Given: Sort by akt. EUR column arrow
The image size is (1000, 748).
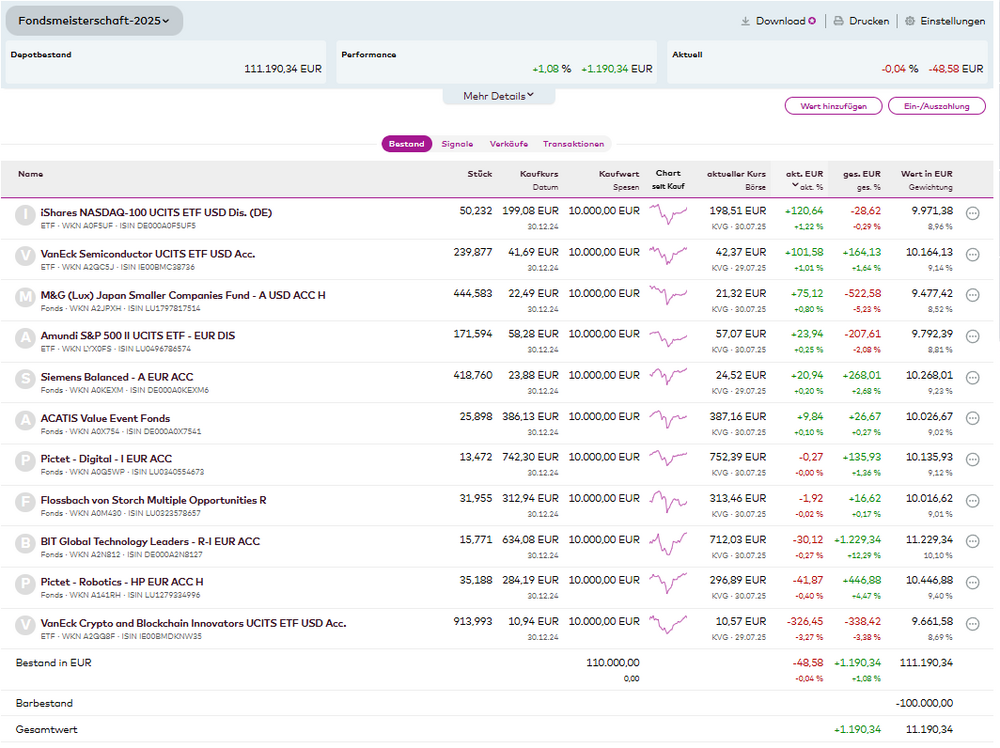Looking at the screenshot, I should (795, 186).
